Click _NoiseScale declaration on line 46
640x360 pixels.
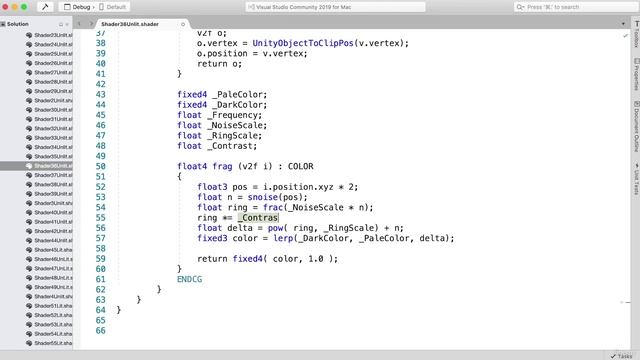point(237,126)
